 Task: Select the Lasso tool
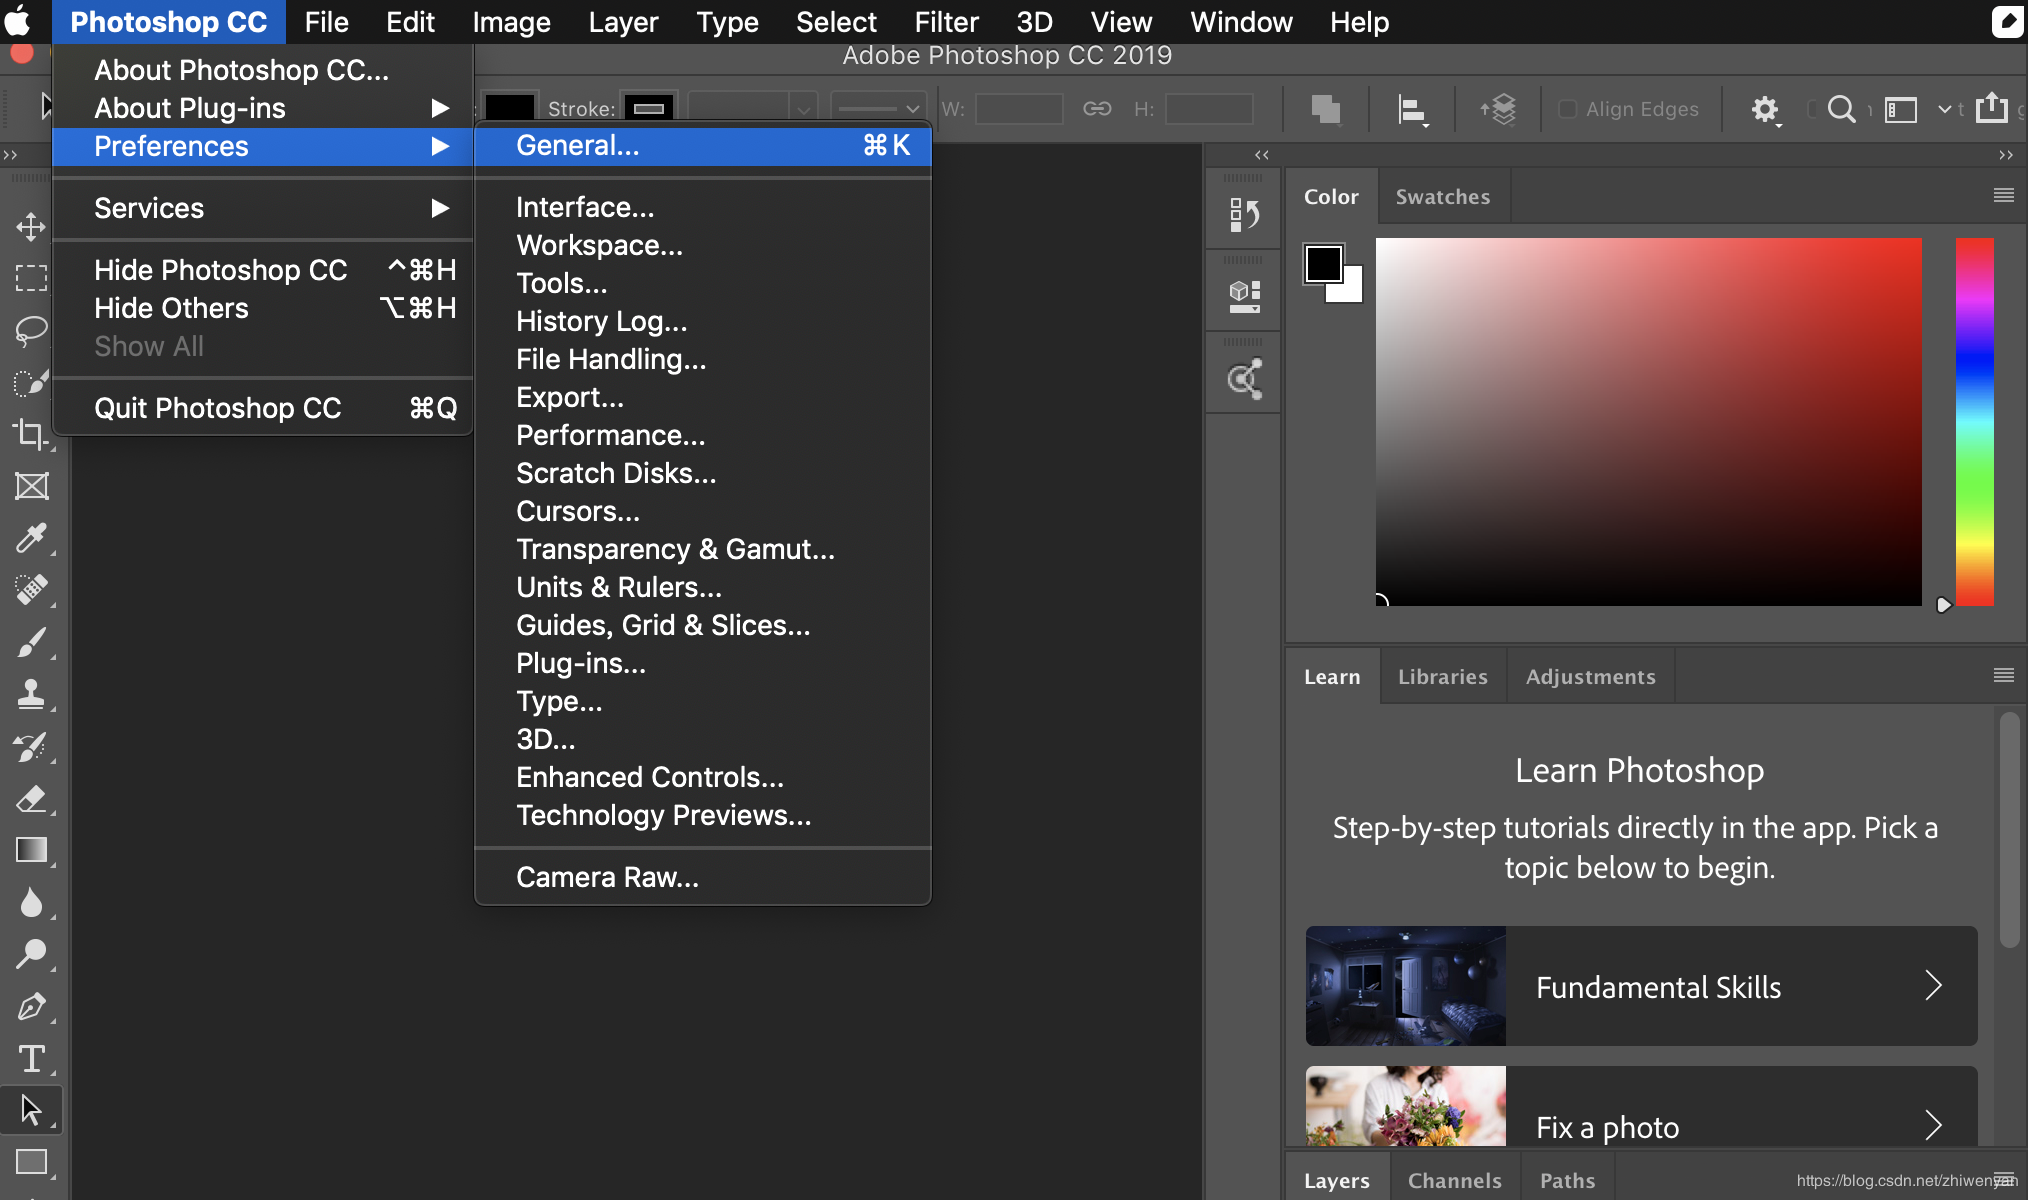[x=30, y=330]
